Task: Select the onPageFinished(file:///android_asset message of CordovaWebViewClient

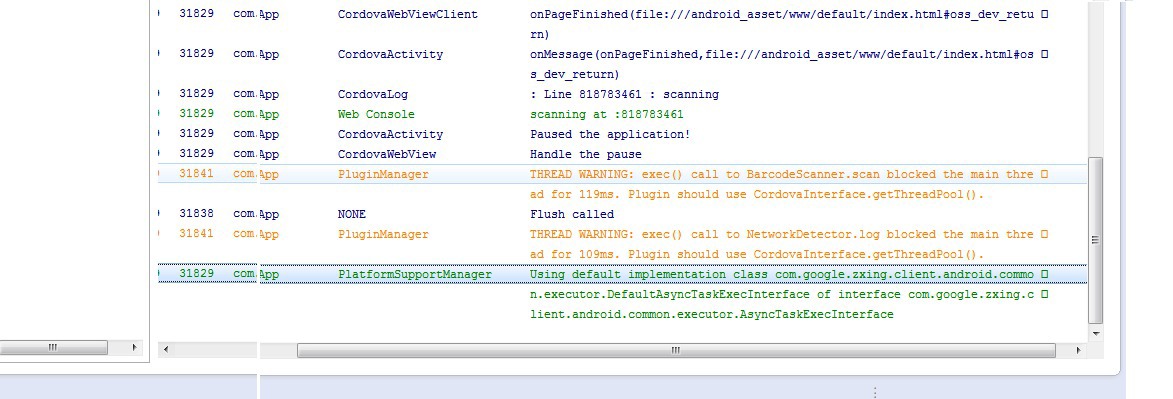Action: click(782, 14)
